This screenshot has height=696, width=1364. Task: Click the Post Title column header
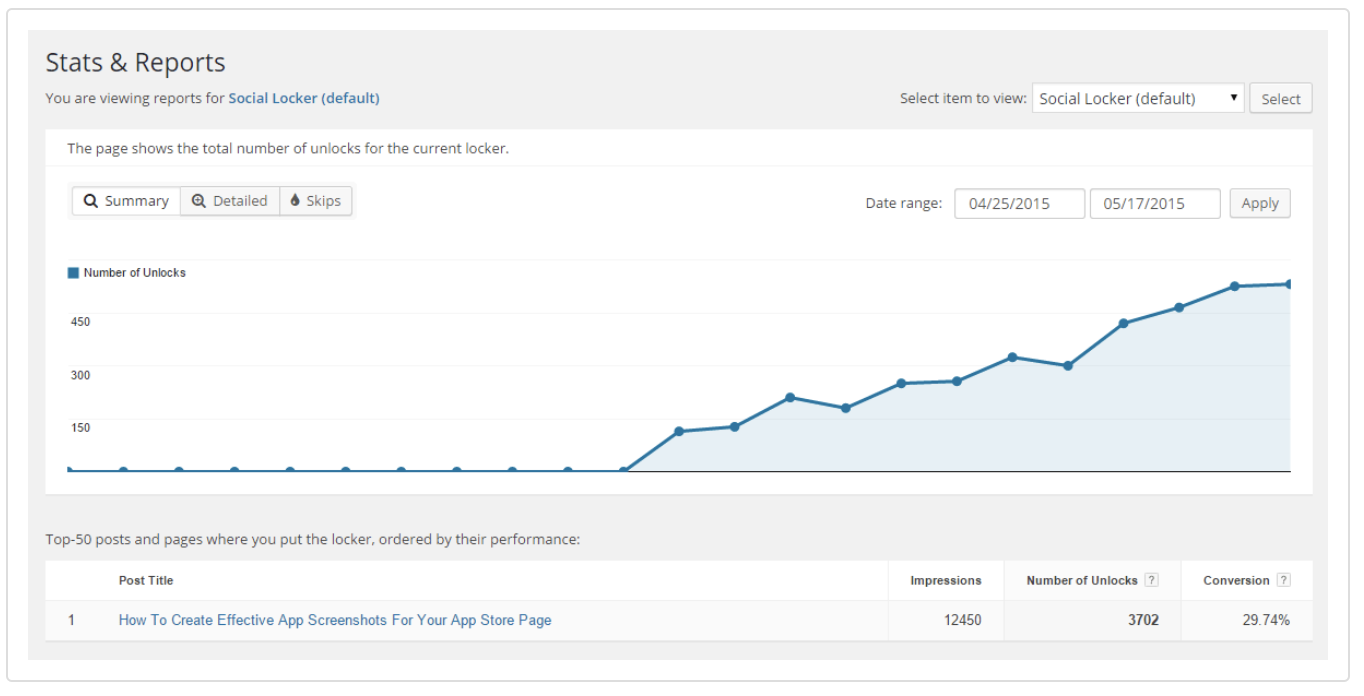(x=146, y=580)
